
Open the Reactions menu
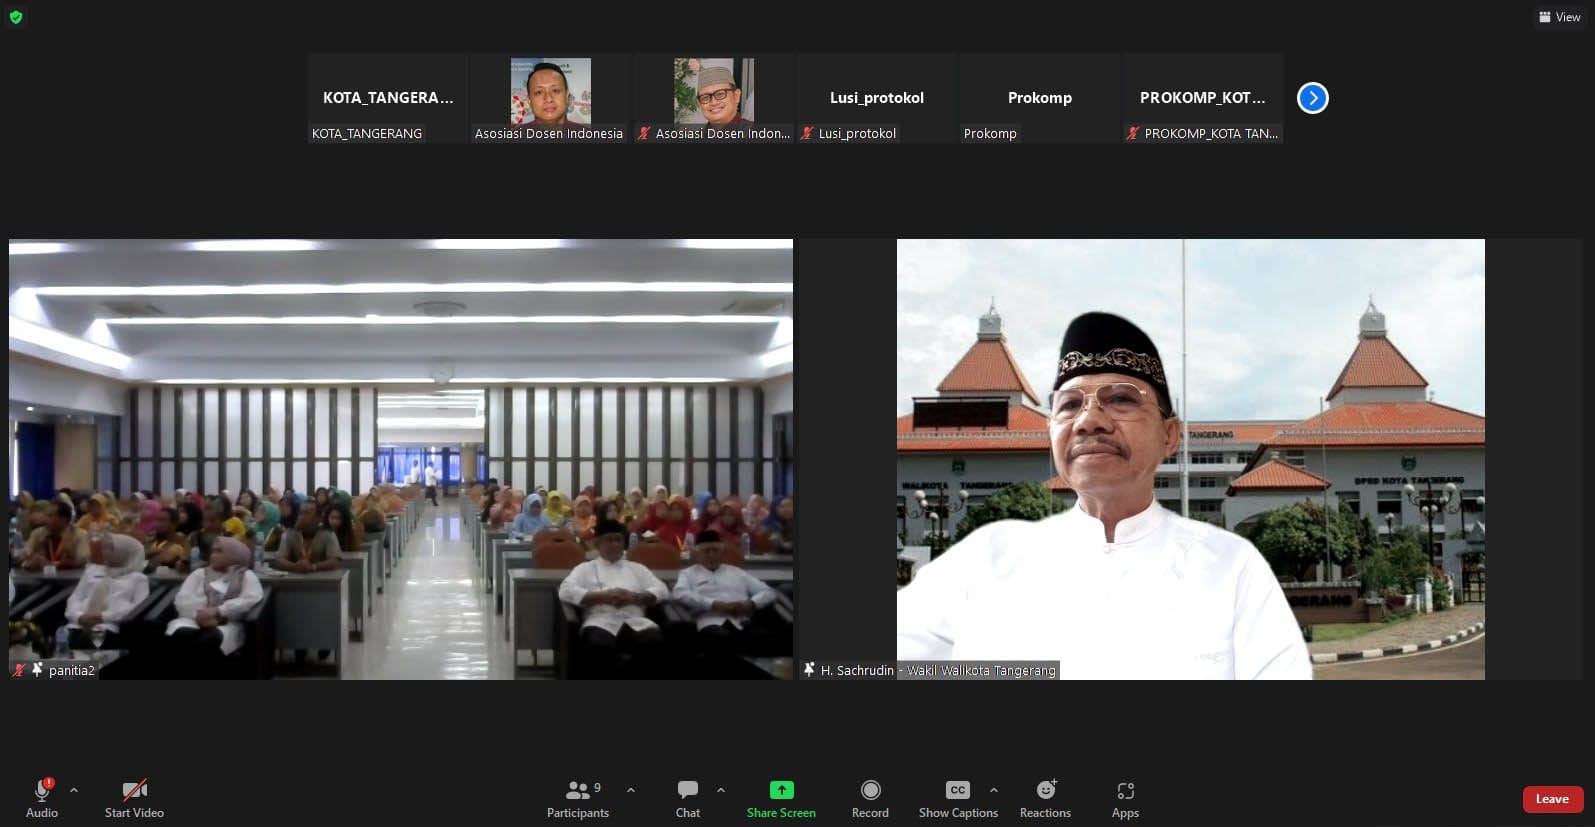(x=1045, y=798)
